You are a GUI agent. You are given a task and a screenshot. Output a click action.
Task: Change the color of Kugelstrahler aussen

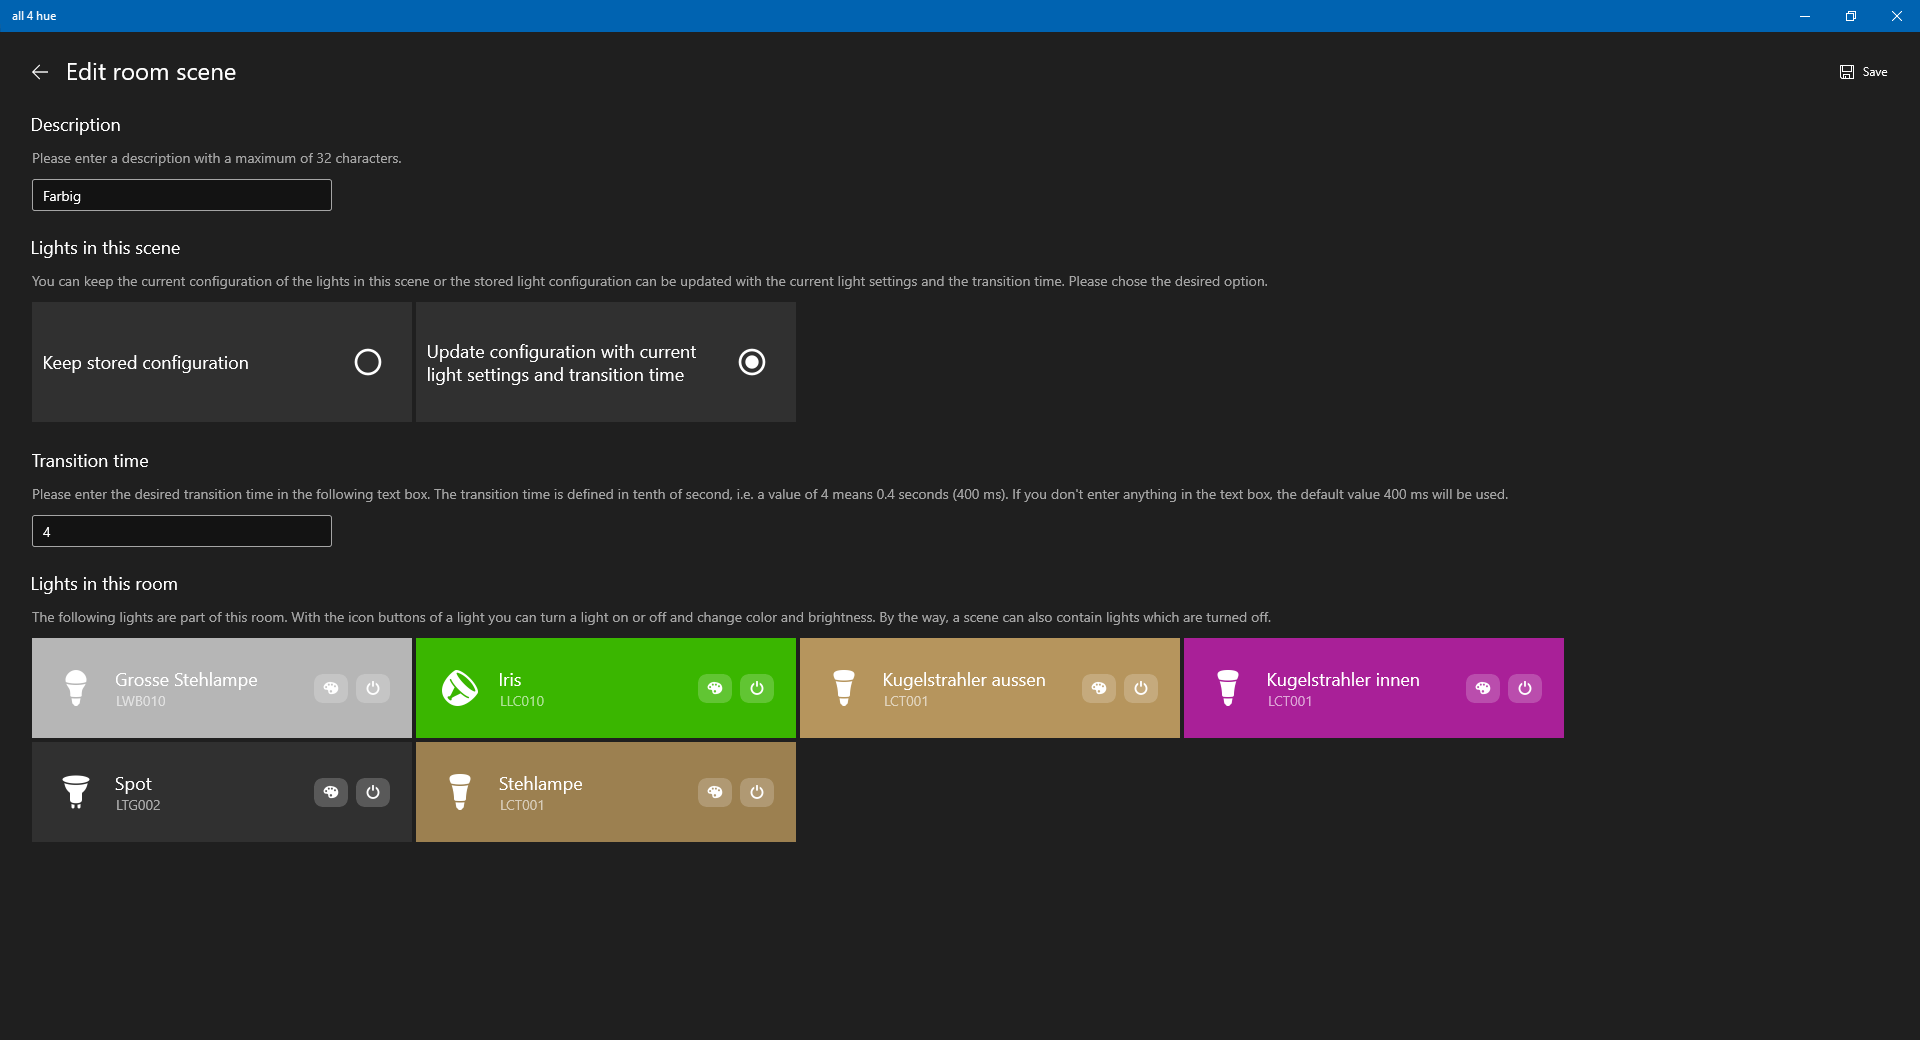point(1099,688)
